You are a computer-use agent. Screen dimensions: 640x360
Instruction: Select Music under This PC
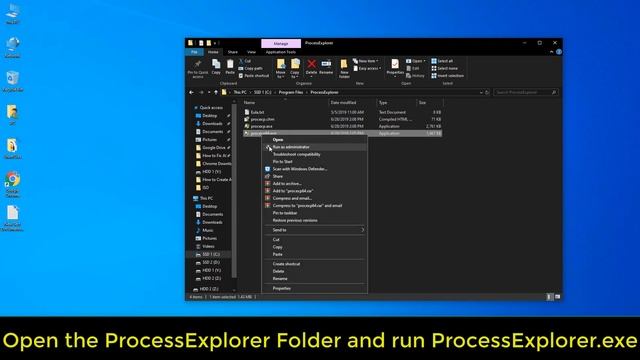coord(208,231)
